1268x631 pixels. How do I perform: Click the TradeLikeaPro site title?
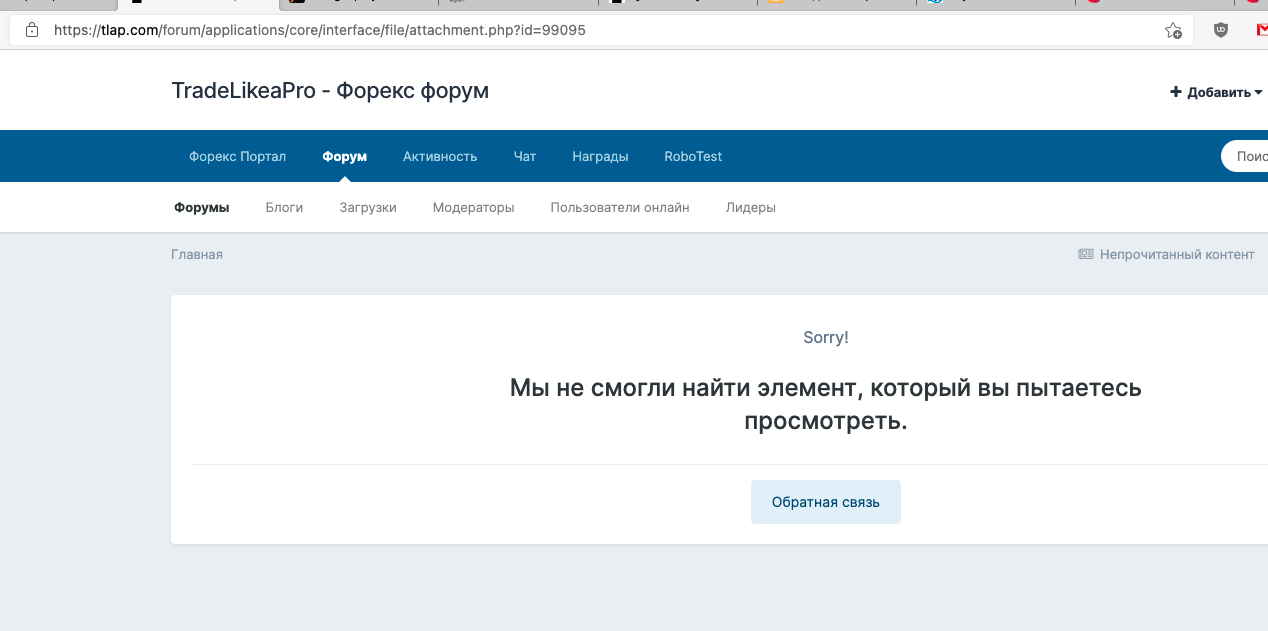330,91
